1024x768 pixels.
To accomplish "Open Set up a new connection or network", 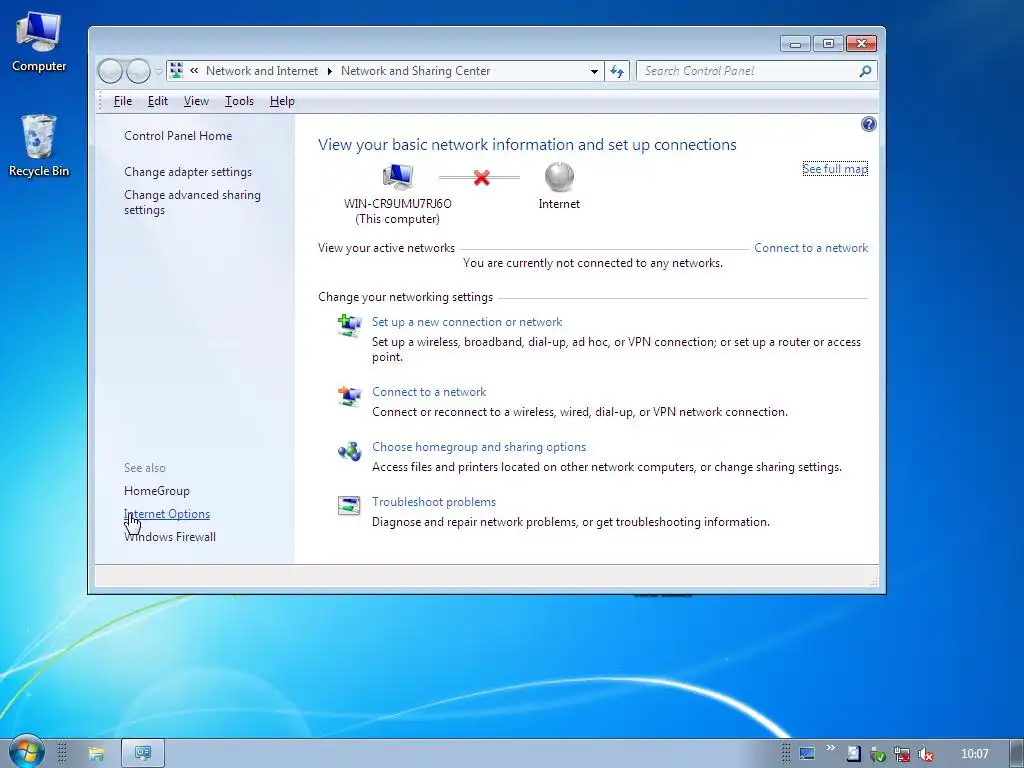I will point(467,322).
